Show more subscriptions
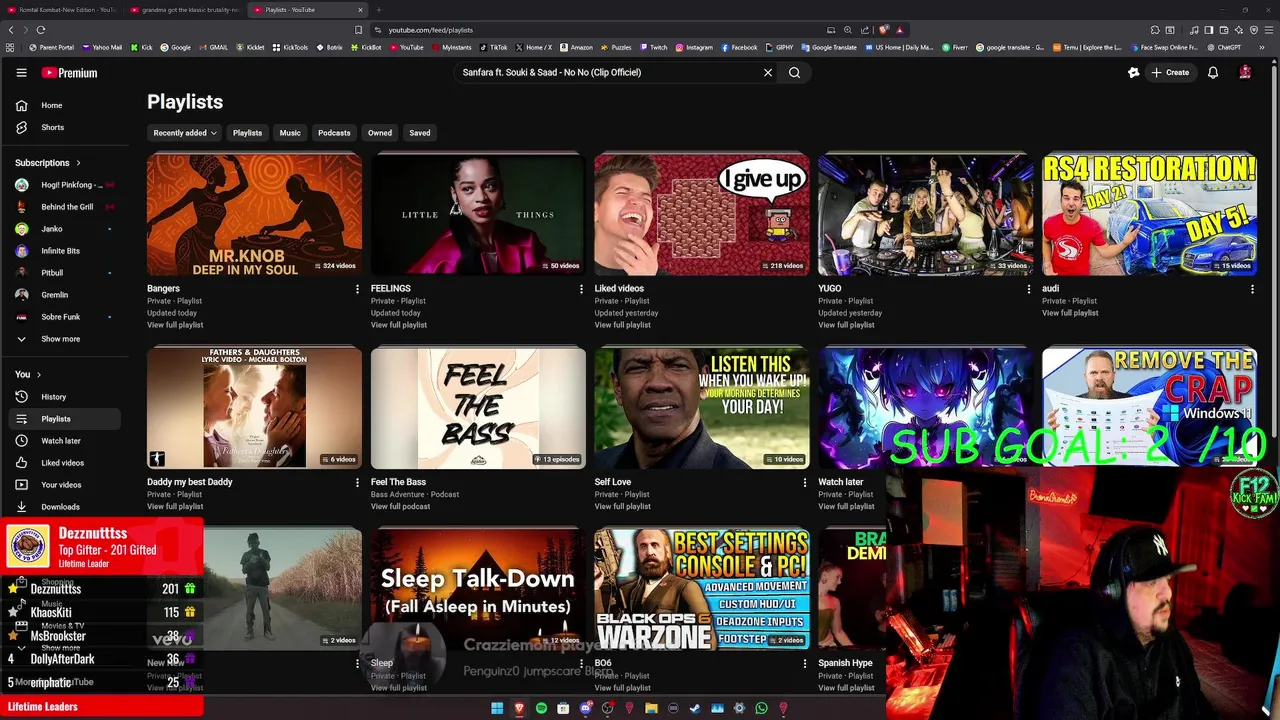 tap(65, 339)
